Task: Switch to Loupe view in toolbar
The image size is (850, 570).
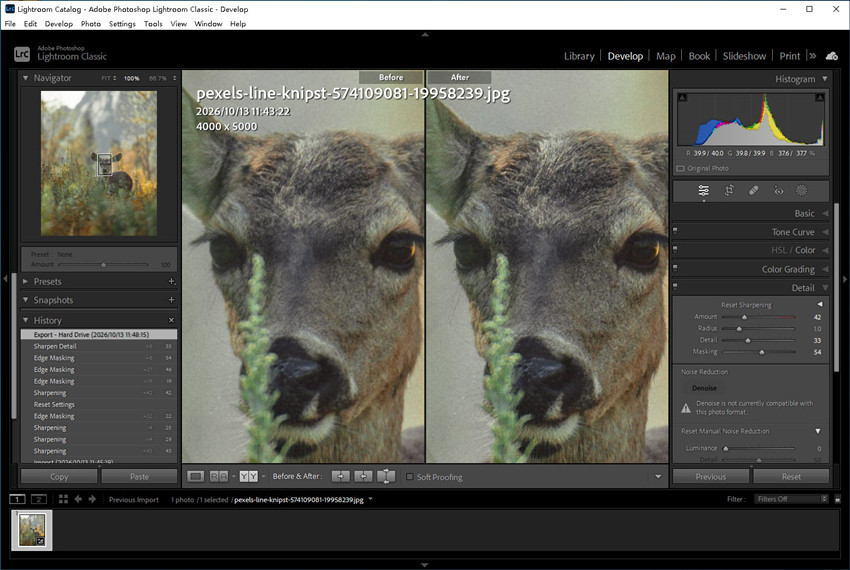Action: click(x=196, y=476)
